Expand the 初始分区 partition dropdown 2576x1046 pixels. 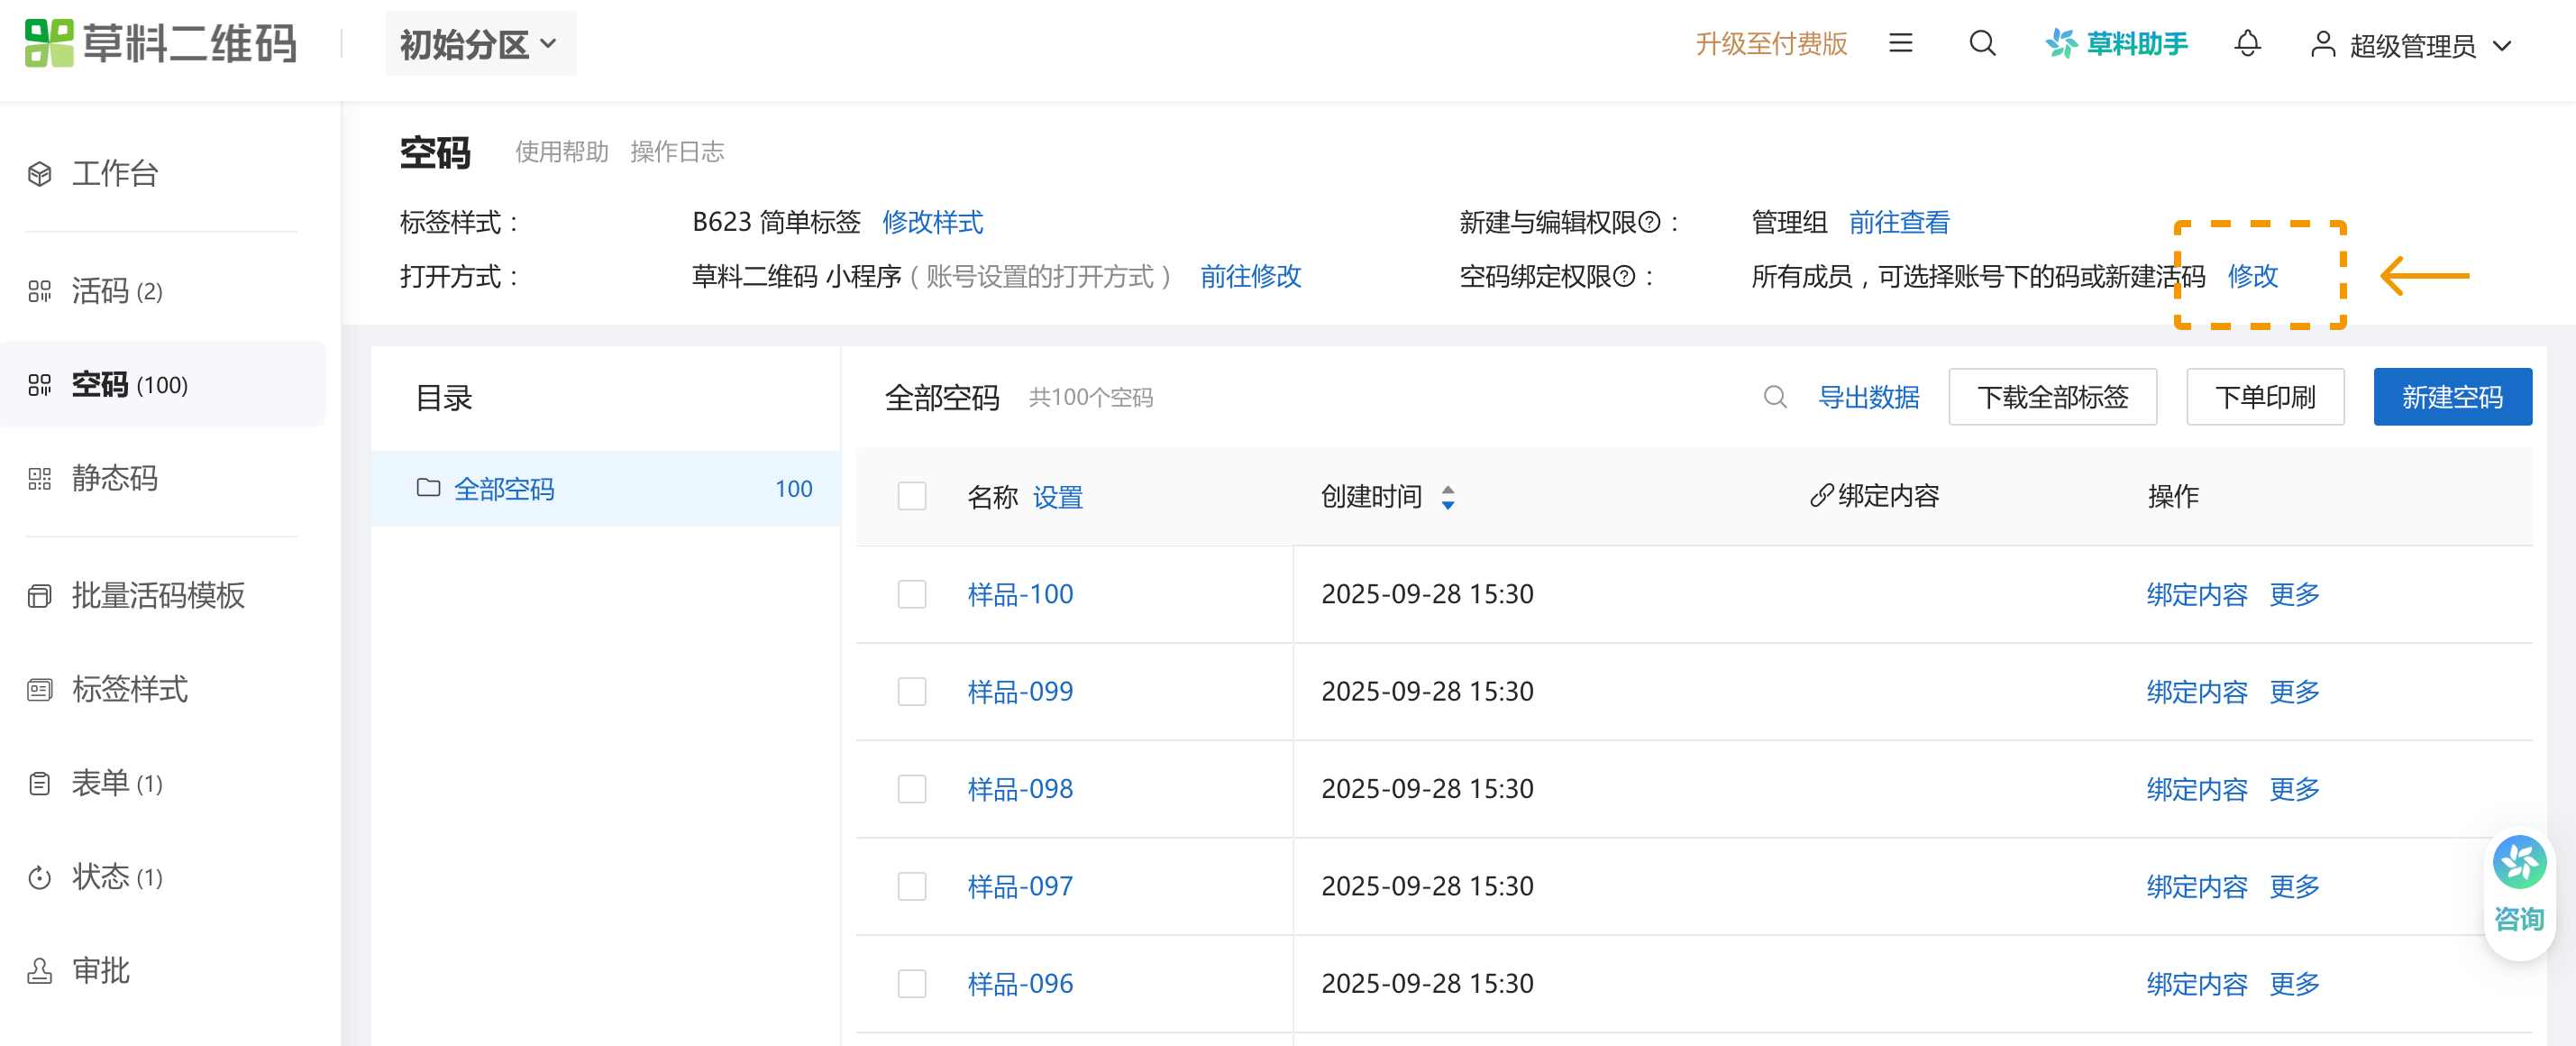[x=480, y=45]
